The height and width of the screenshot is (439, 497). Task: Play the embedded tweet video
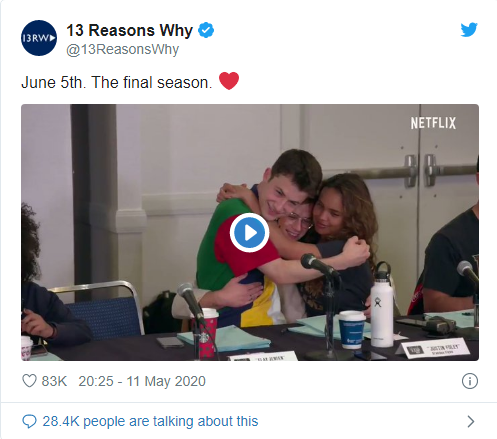249,233
